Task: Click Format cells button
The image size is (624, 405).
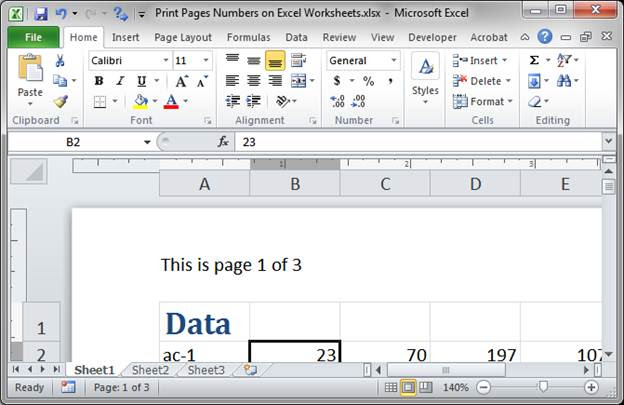Action: 483,101
